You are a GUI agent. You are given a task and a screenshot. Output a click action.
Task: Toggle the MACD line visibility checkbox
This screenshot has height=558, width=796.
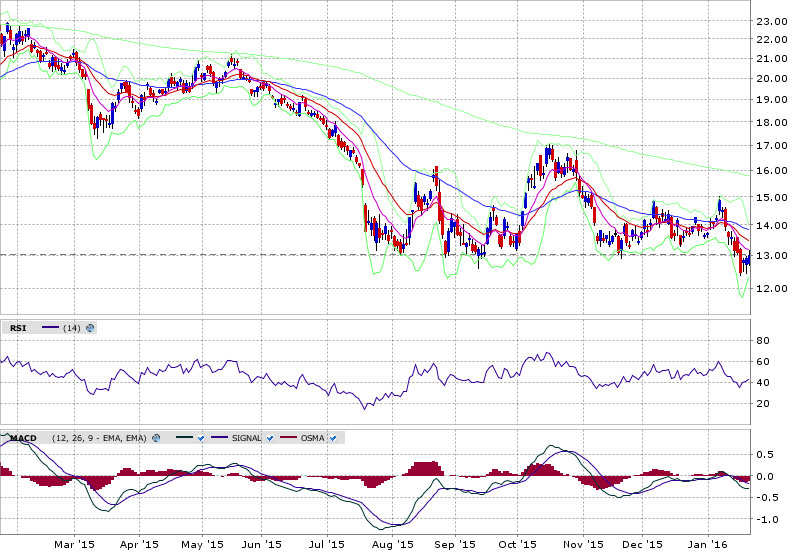click(x=201, y=438)
